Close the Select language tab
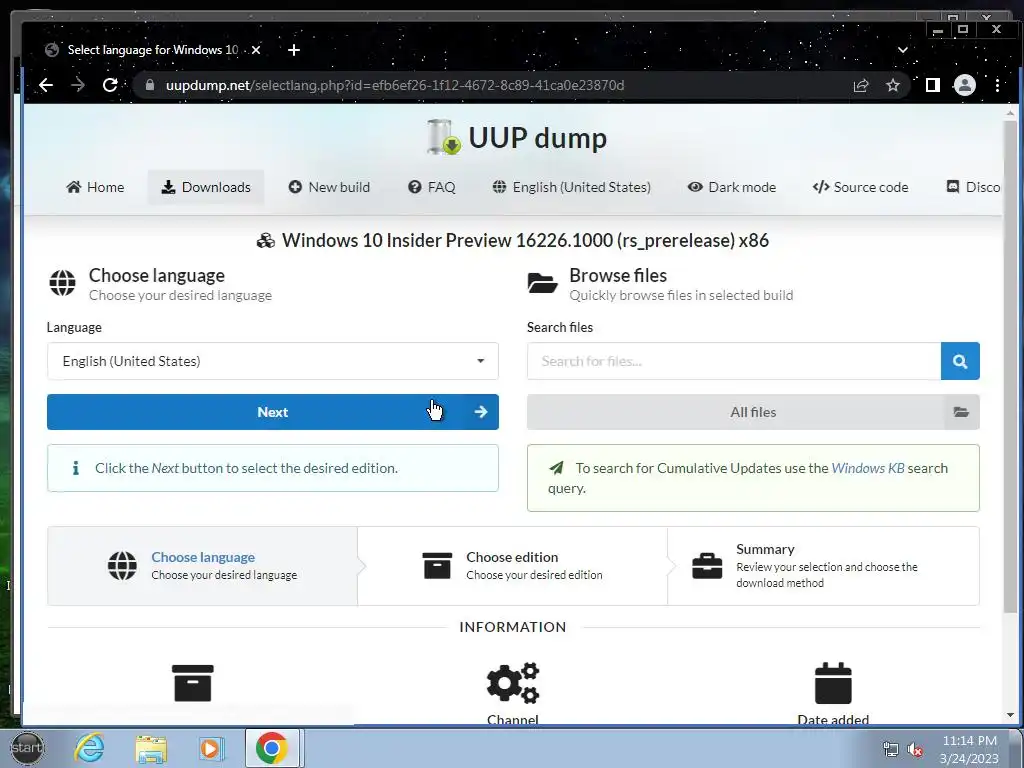Viewport: 1024px width, 768px height. coord(256,50)
